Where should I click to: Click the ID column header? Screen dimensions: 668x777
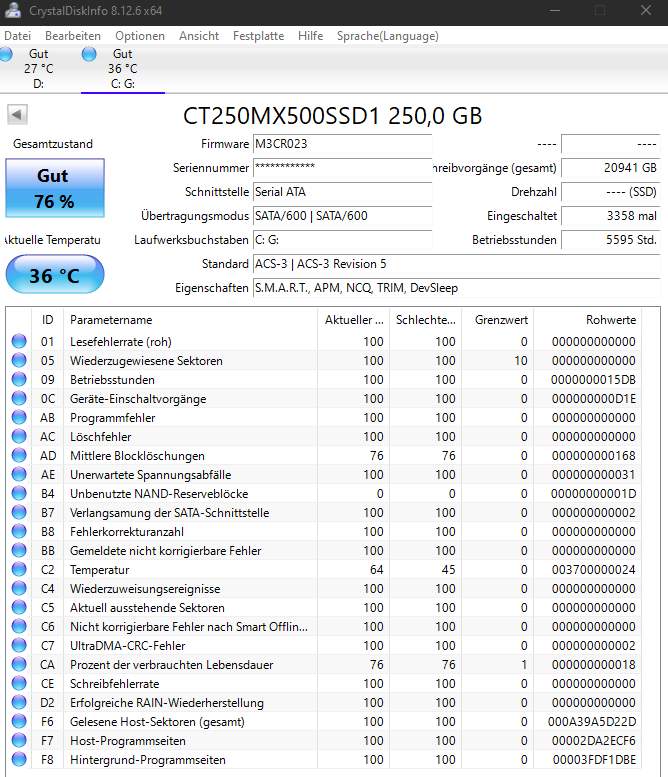click(x=48, y=320)
